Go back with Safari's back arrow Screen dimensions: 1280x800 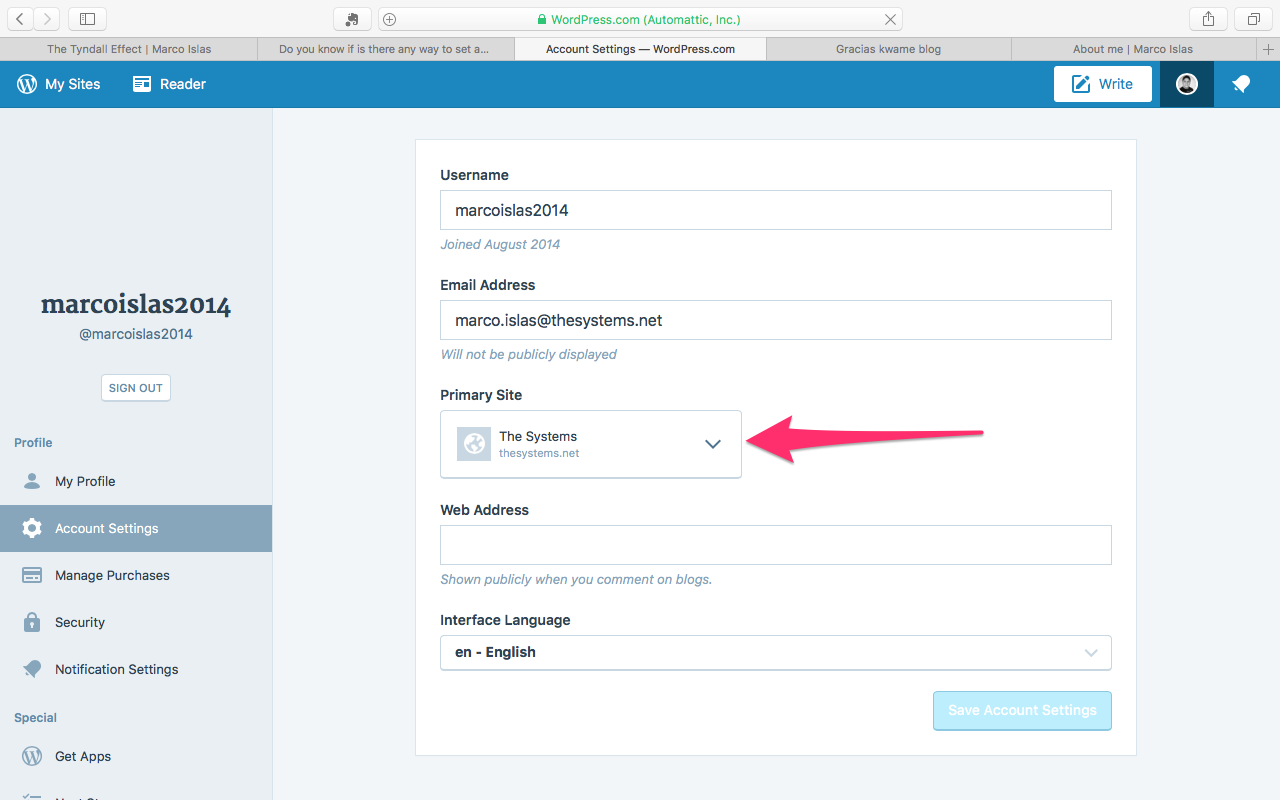click(20, 19)
